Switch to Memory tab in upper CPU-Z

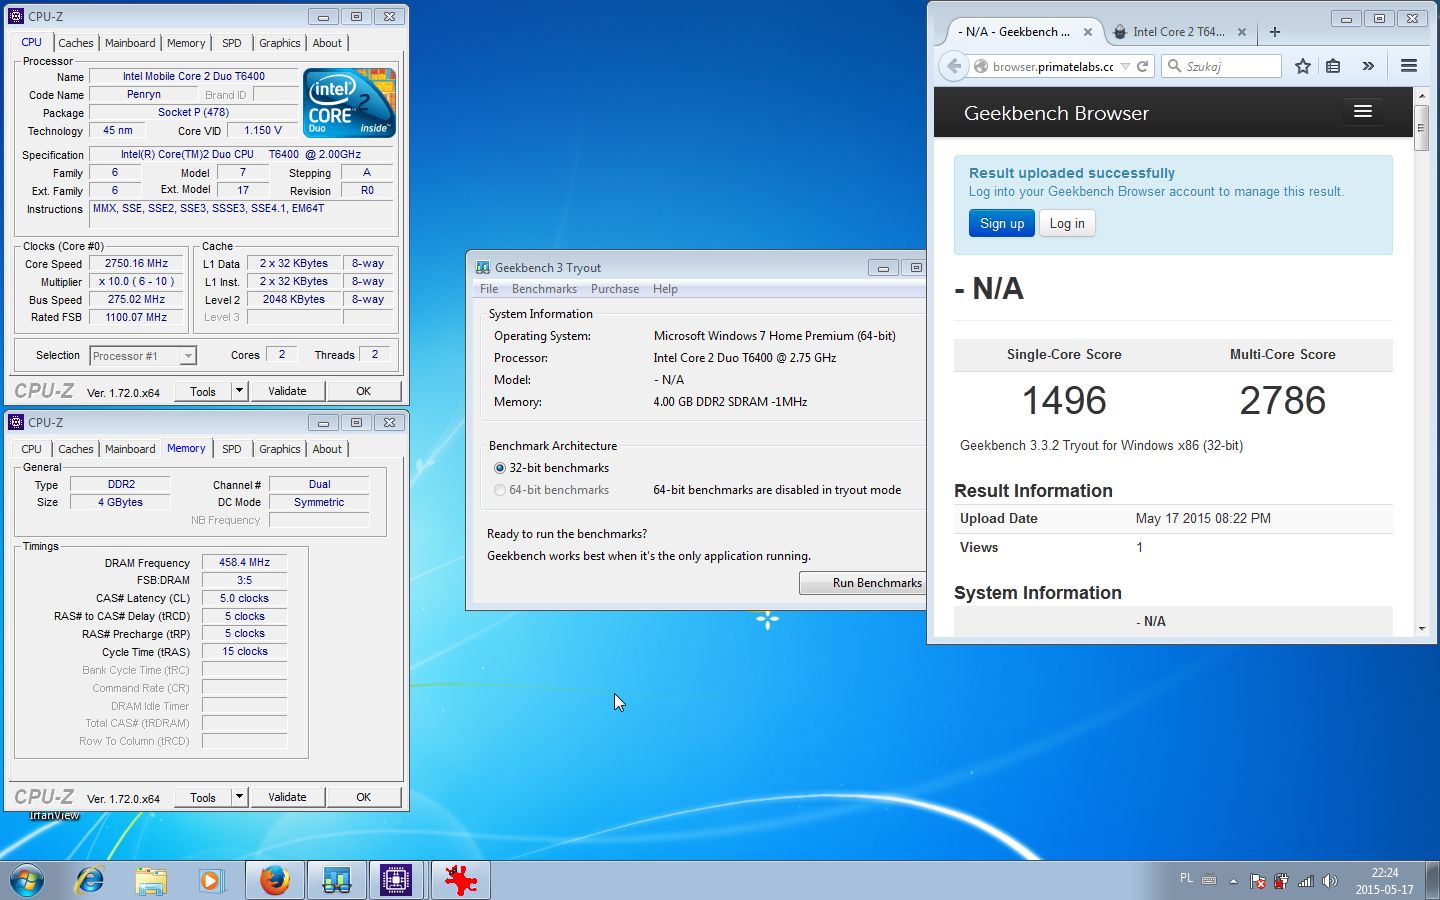click(186, 43)
